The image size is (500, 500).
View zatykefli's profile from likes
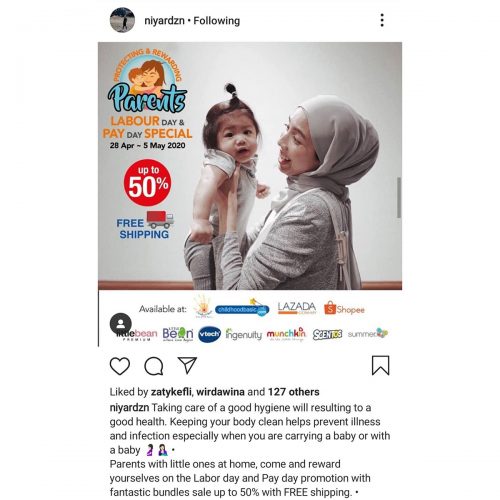coord(171,392)
